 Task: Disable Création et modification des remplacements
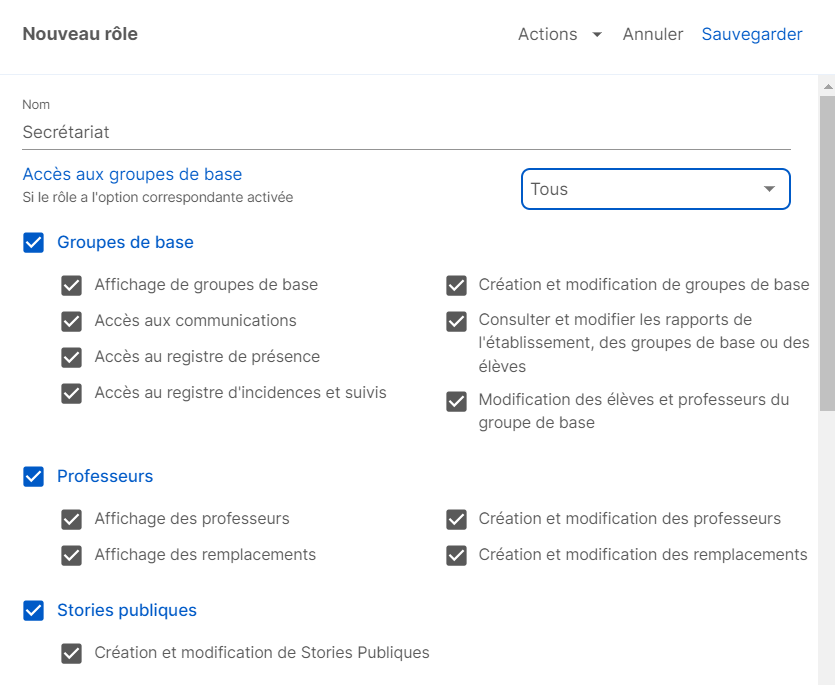(x=456, y=555)
